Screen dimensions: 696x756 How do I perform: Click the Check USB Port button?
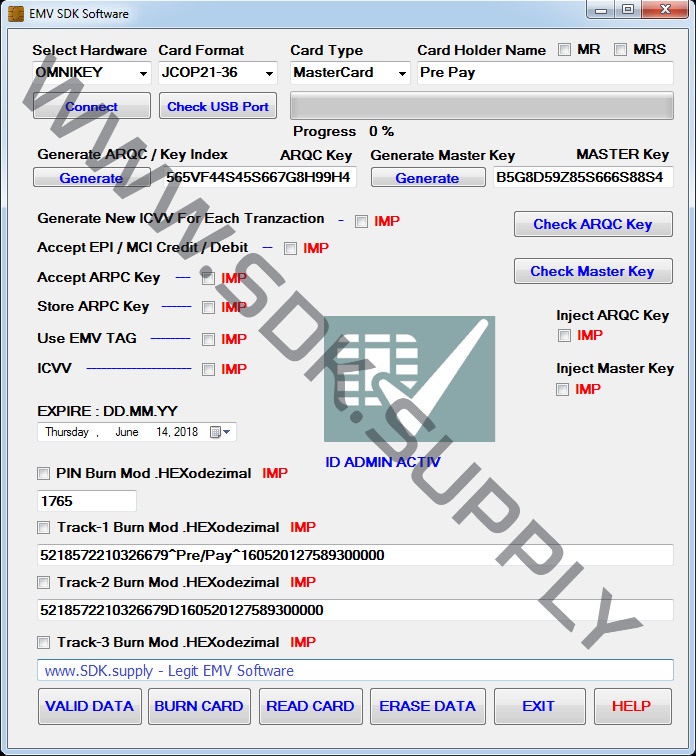[x=218, y=106]
